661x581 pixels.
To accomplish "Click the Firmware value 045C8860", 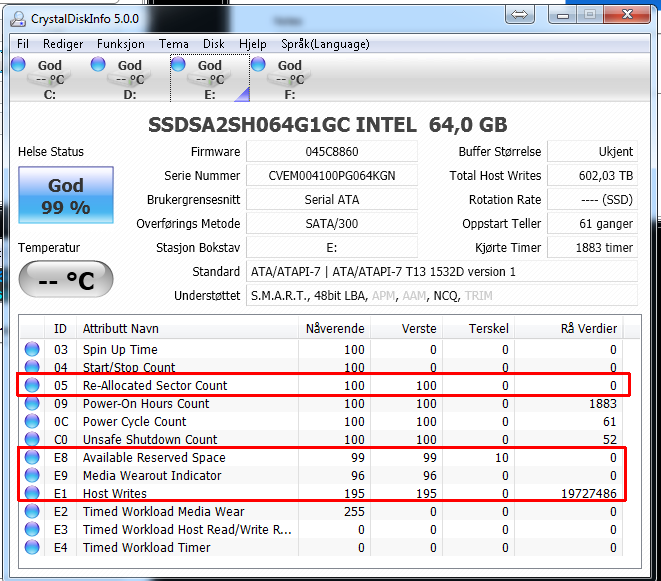I will [332, 151].
